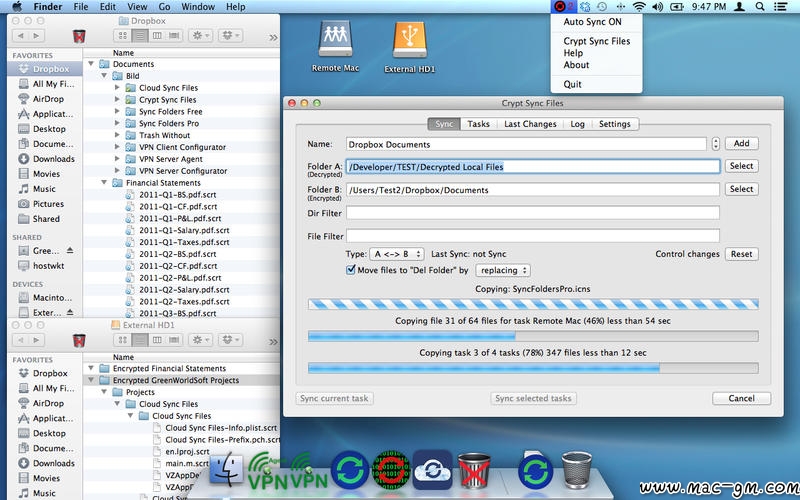Click the Sync current task button

334,398
